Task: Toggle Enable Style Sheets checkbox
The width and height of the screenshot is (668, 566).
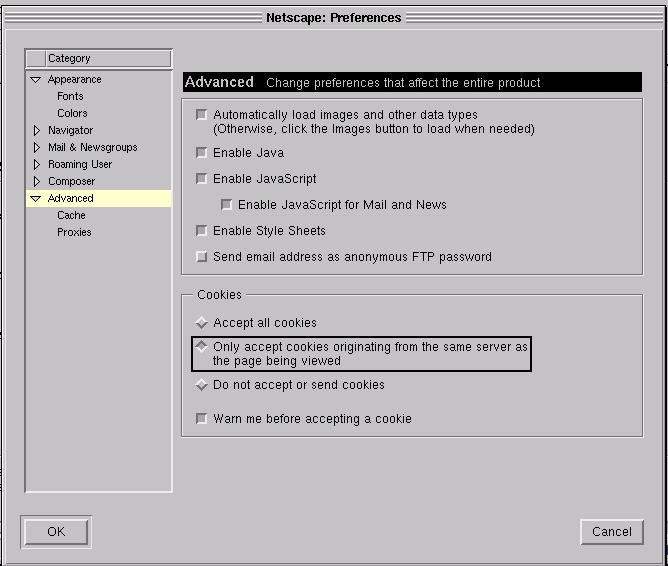Action: (x=202, y=231)
